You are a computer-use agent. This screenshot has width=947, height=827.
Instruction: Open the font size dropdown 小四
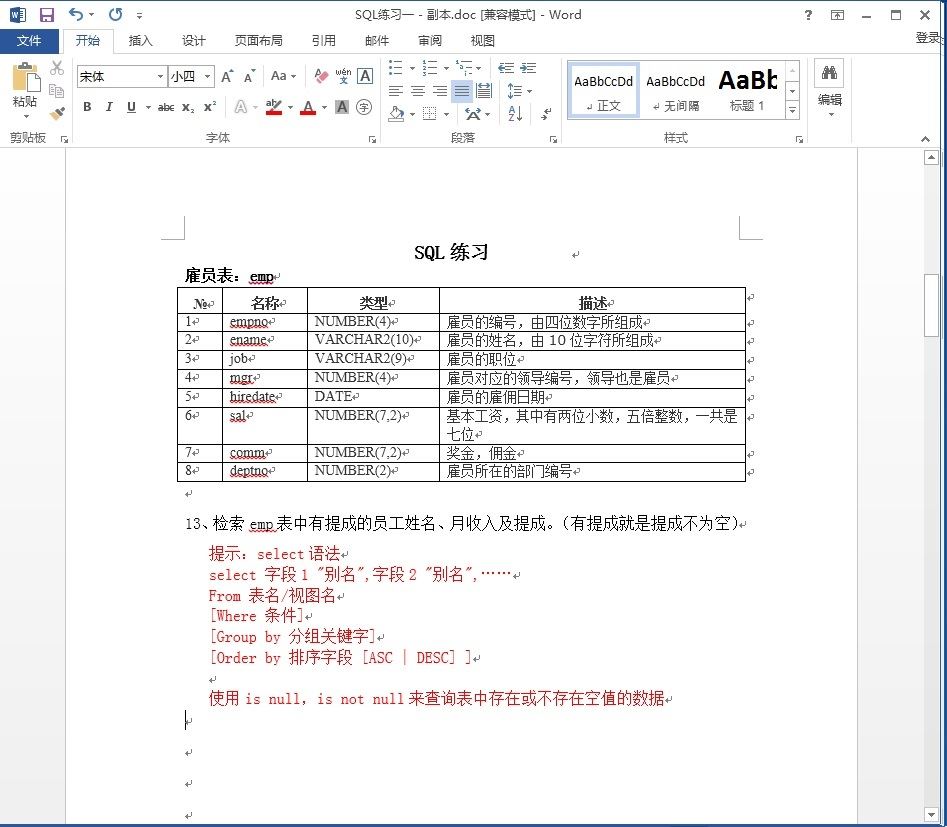[x=207, y=76]
